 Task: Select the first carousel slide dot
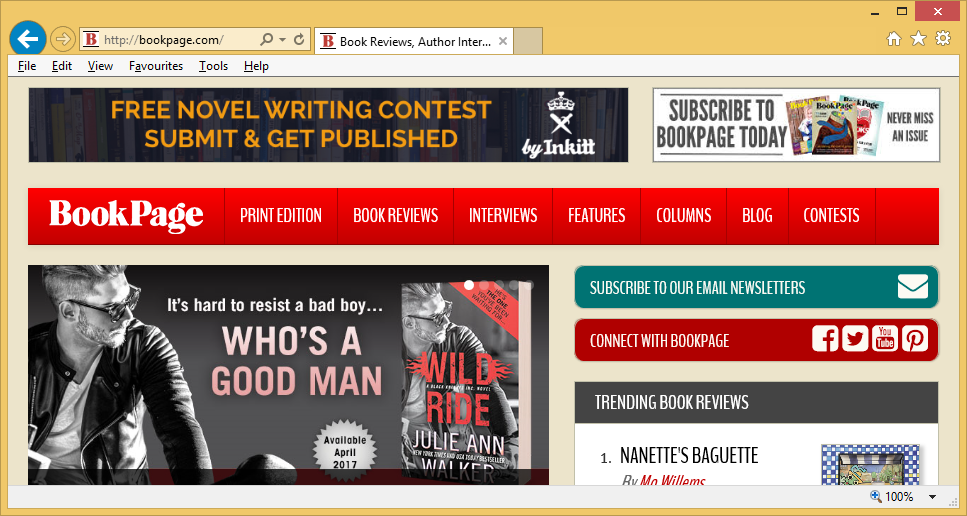point(469,285)
